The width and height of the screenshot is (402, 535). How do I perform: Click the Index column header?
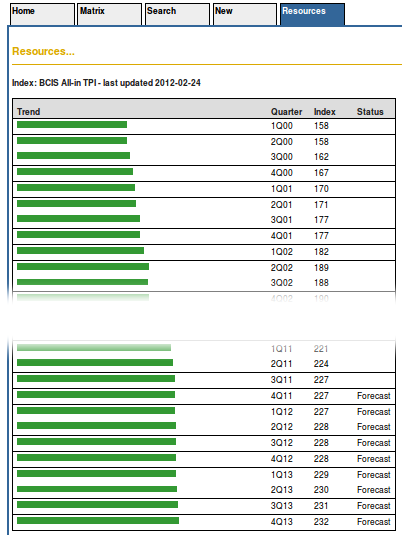click(325, 112)
